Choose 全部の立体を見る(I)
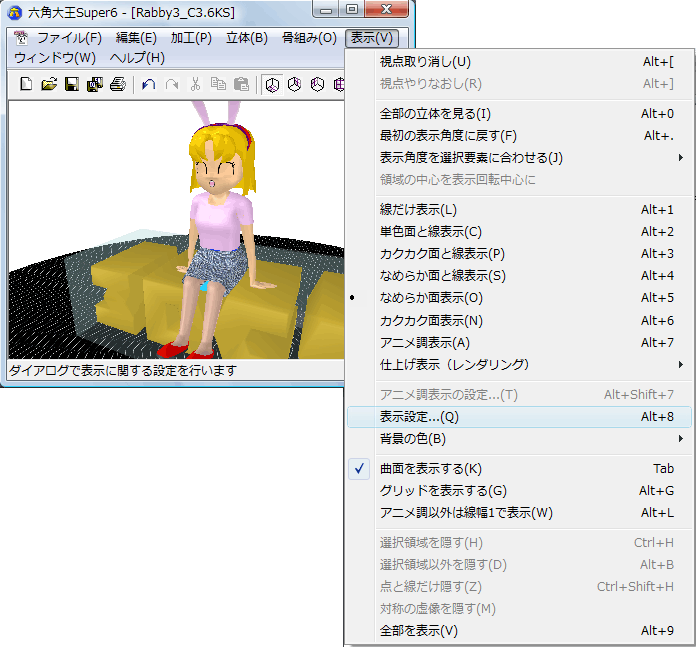 519,114
